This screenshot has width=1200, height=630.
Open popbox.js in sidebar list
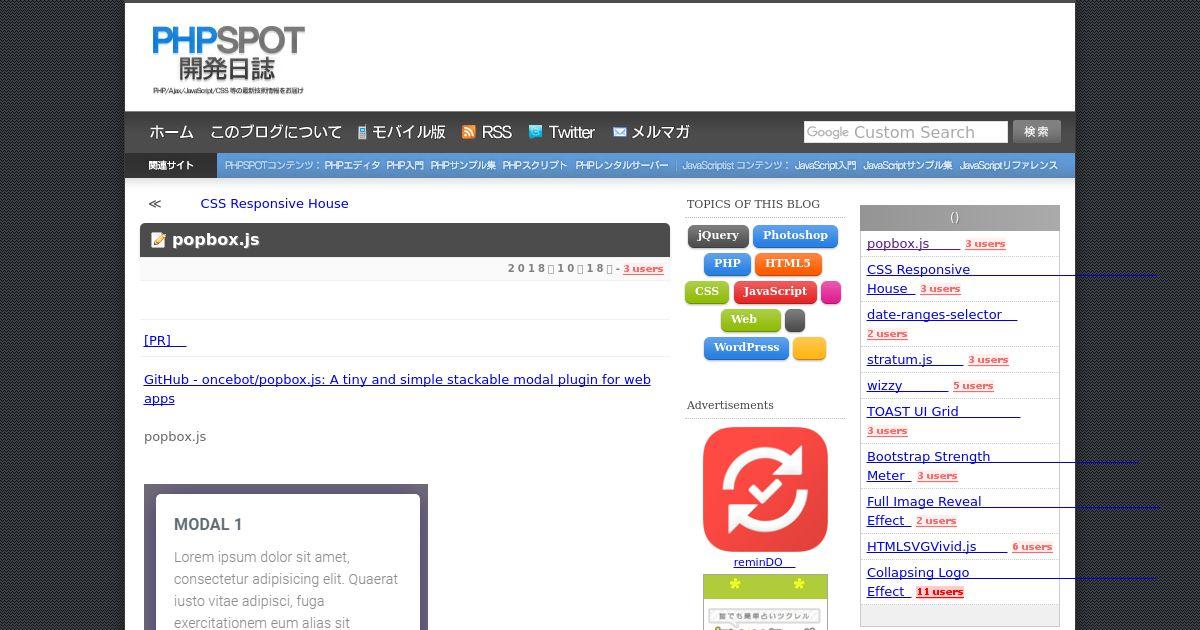pyautogui.click(x=912, y=243)
